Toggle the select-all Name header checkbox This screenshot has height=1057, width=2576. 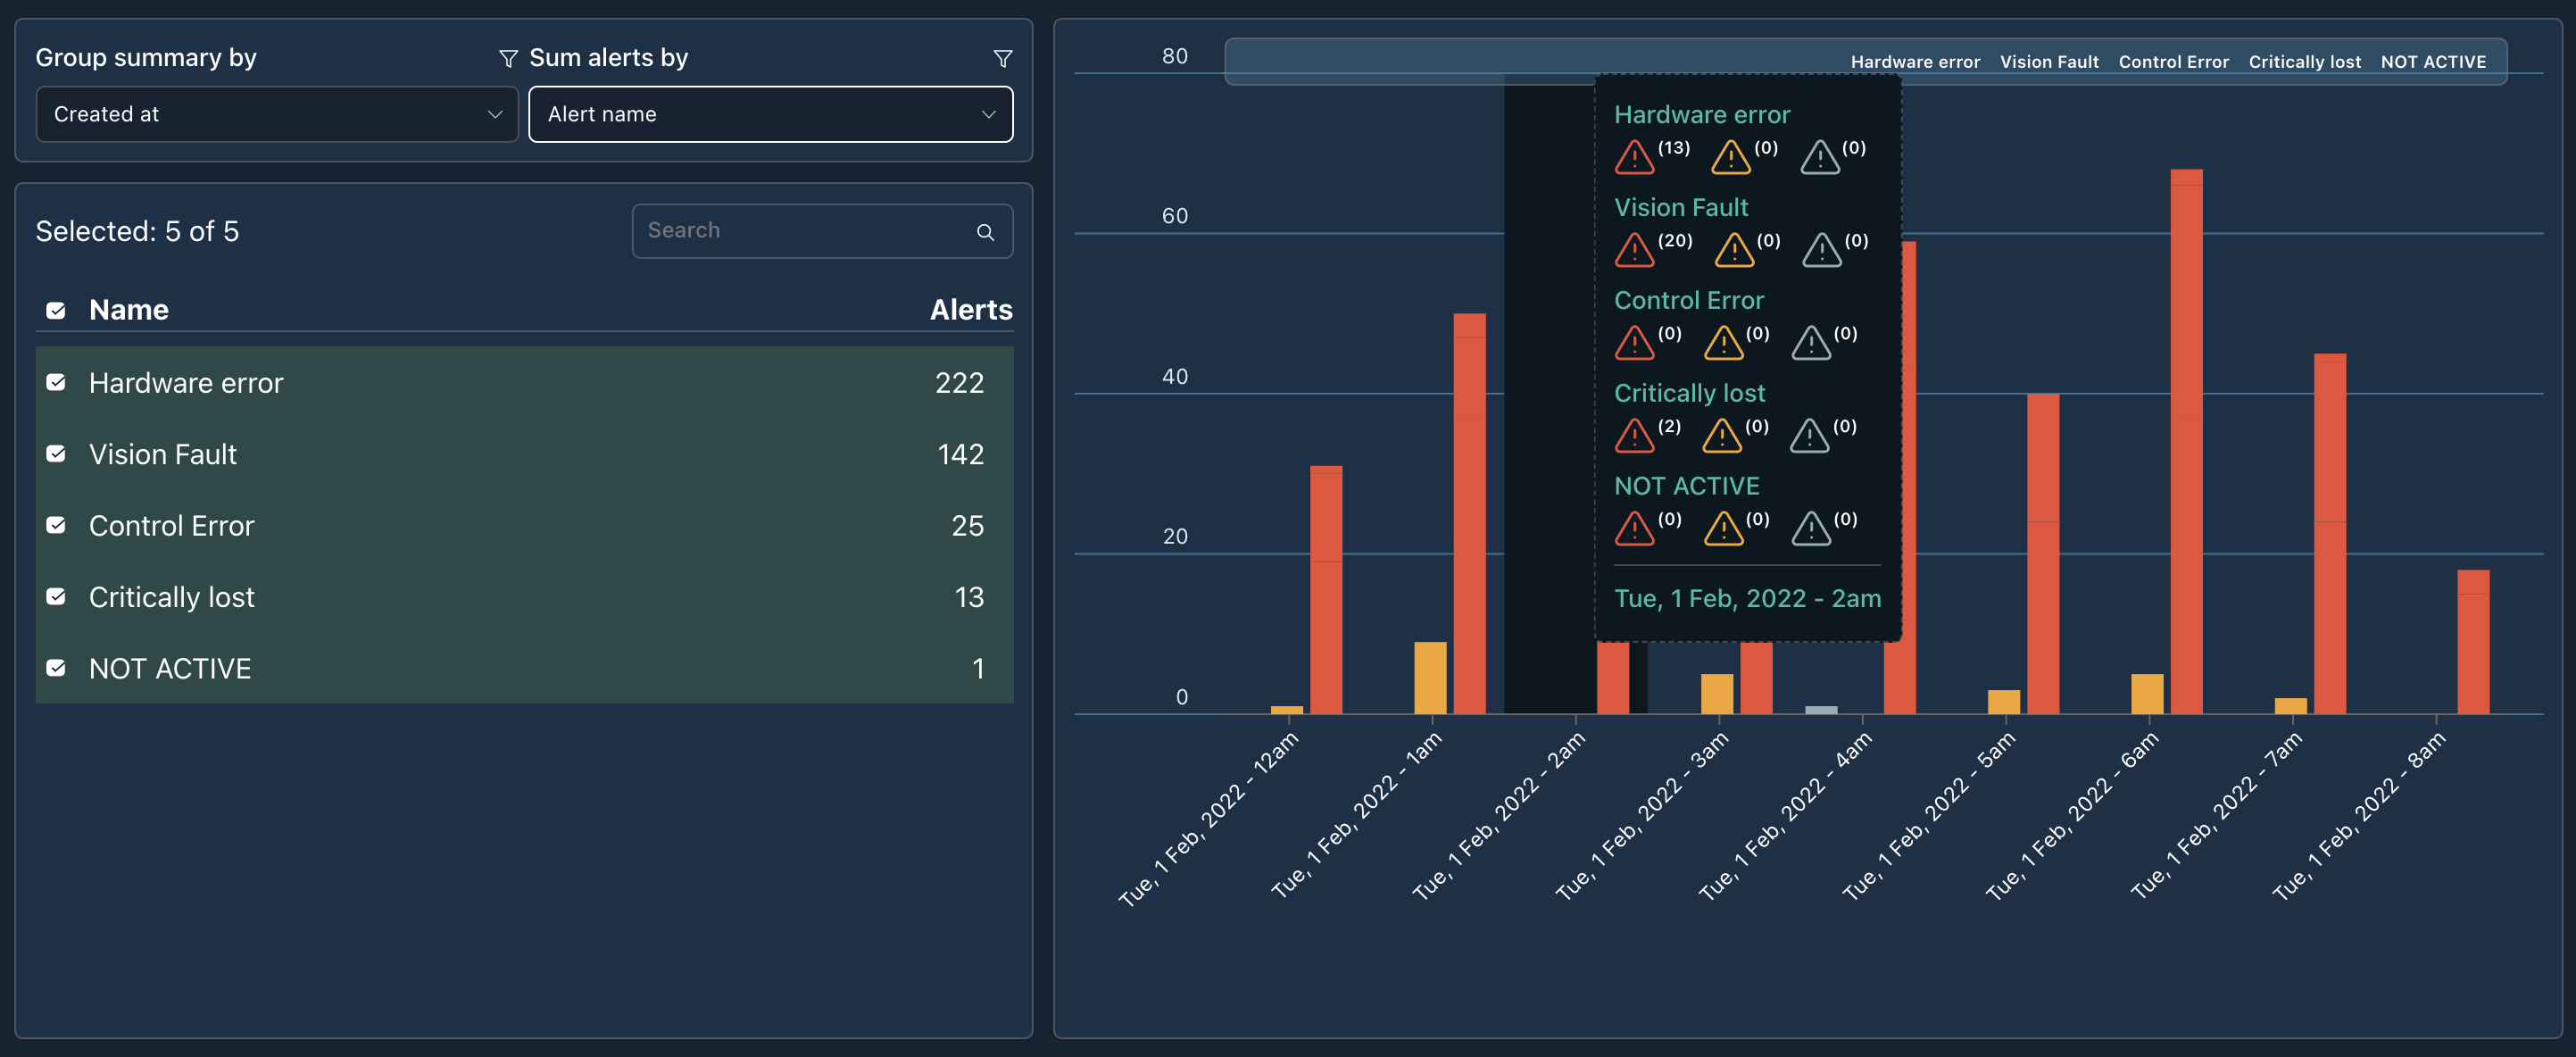[x=56, y=311]
